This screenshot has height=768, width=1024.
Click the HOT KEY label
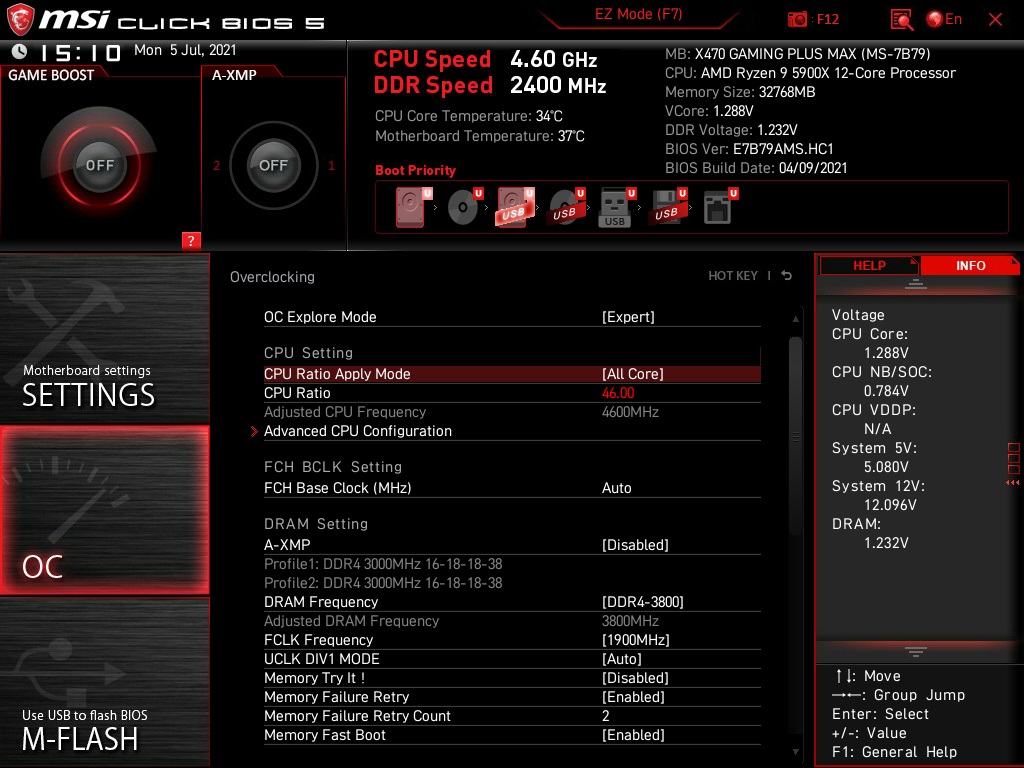[733, 276]
